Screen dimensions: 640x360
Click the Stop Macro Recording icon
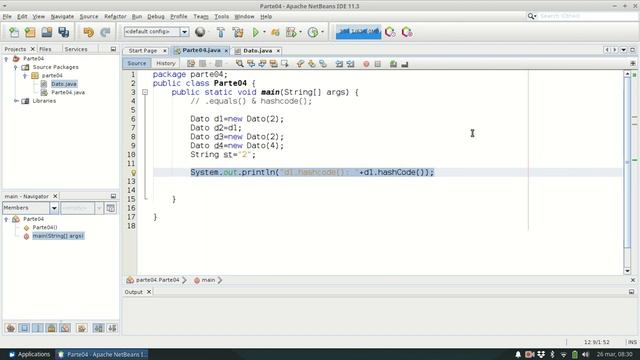[x=378, y=64]
